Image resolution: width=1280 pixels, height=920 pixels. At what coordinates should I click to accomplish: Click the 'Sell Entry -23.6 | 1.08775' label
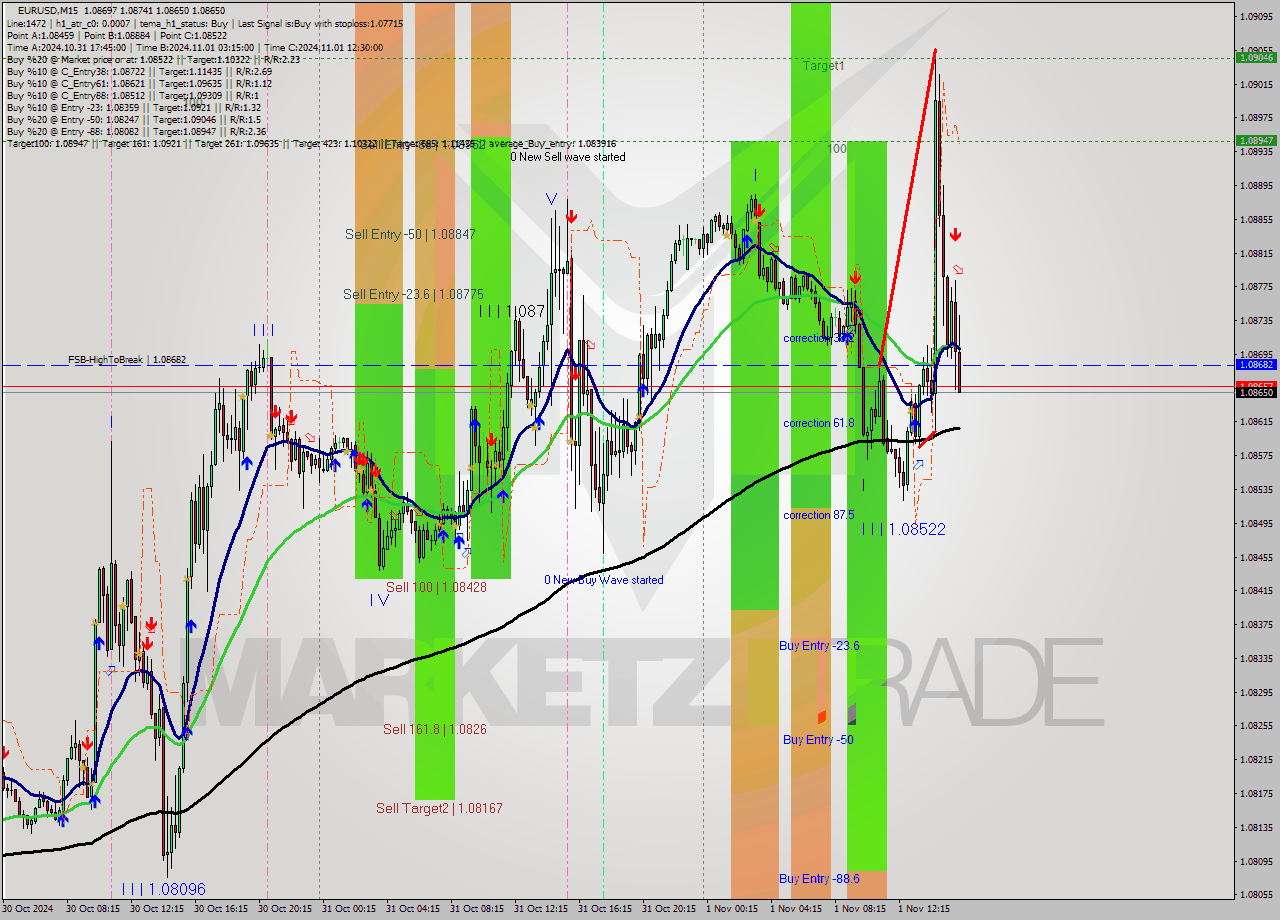point(413,294)
